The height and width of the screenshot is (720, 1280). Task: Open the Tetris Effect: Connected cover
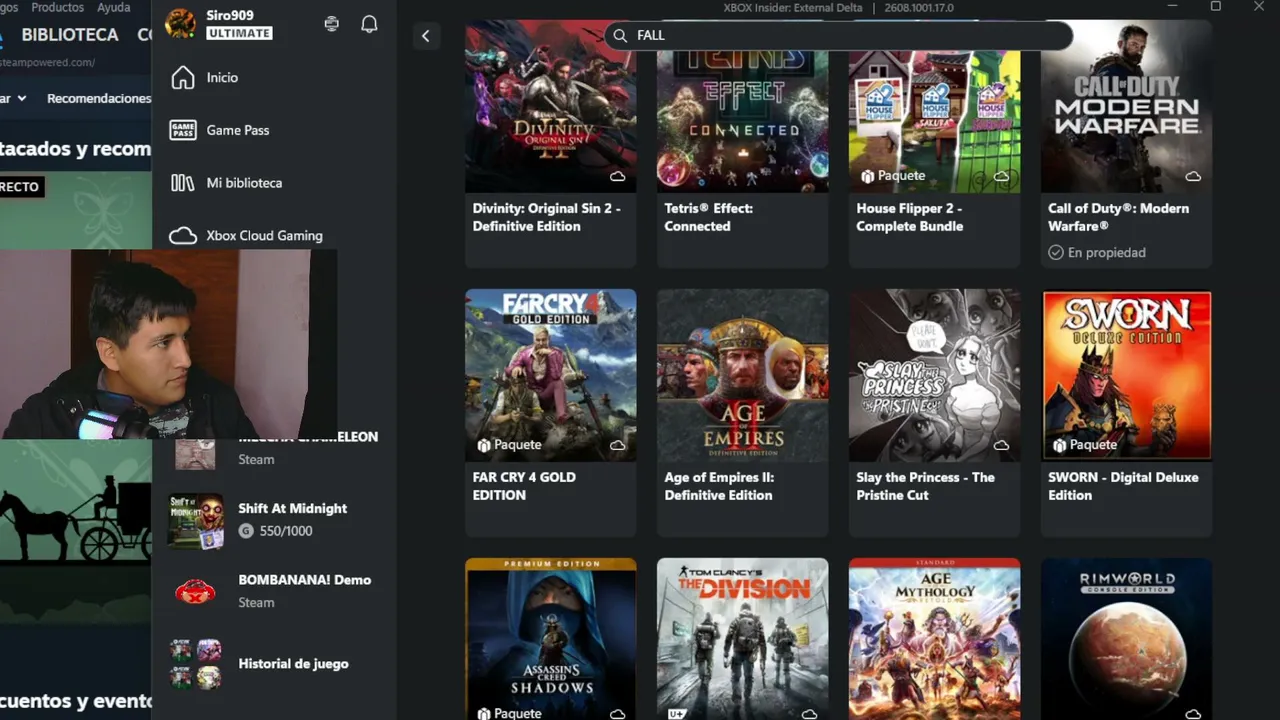tap(742, 107)
